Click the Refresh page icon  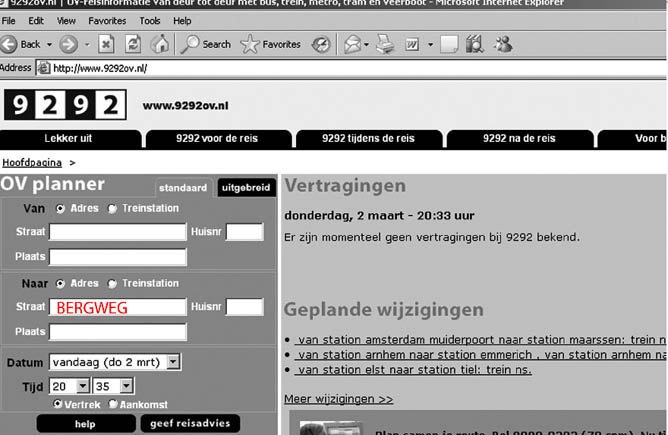tap(133, 44)
